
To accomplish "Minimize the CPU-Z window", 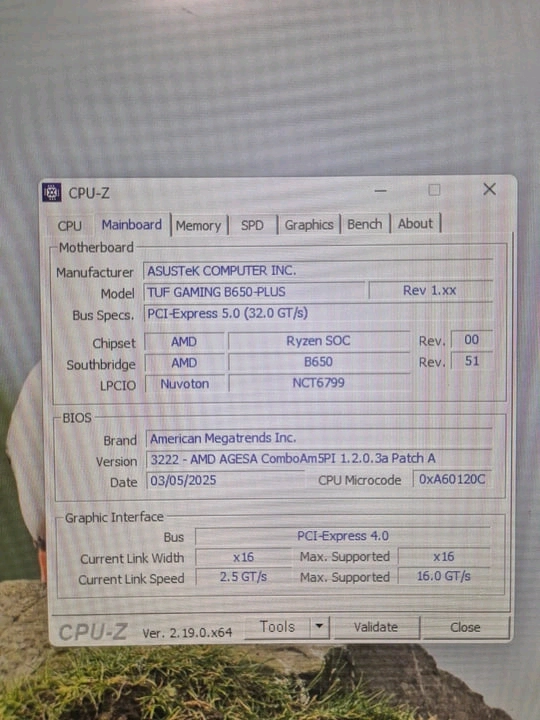I will pos(380,190).
